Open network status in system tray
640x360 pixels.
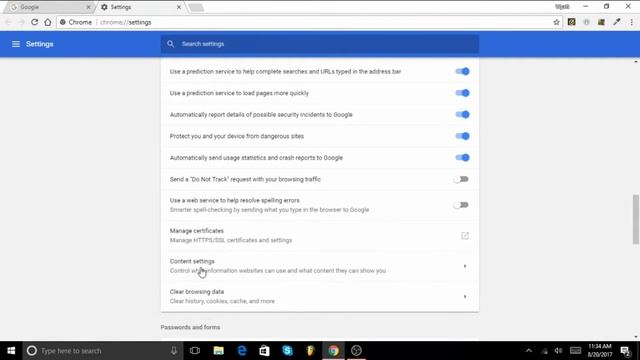(544, 351)
